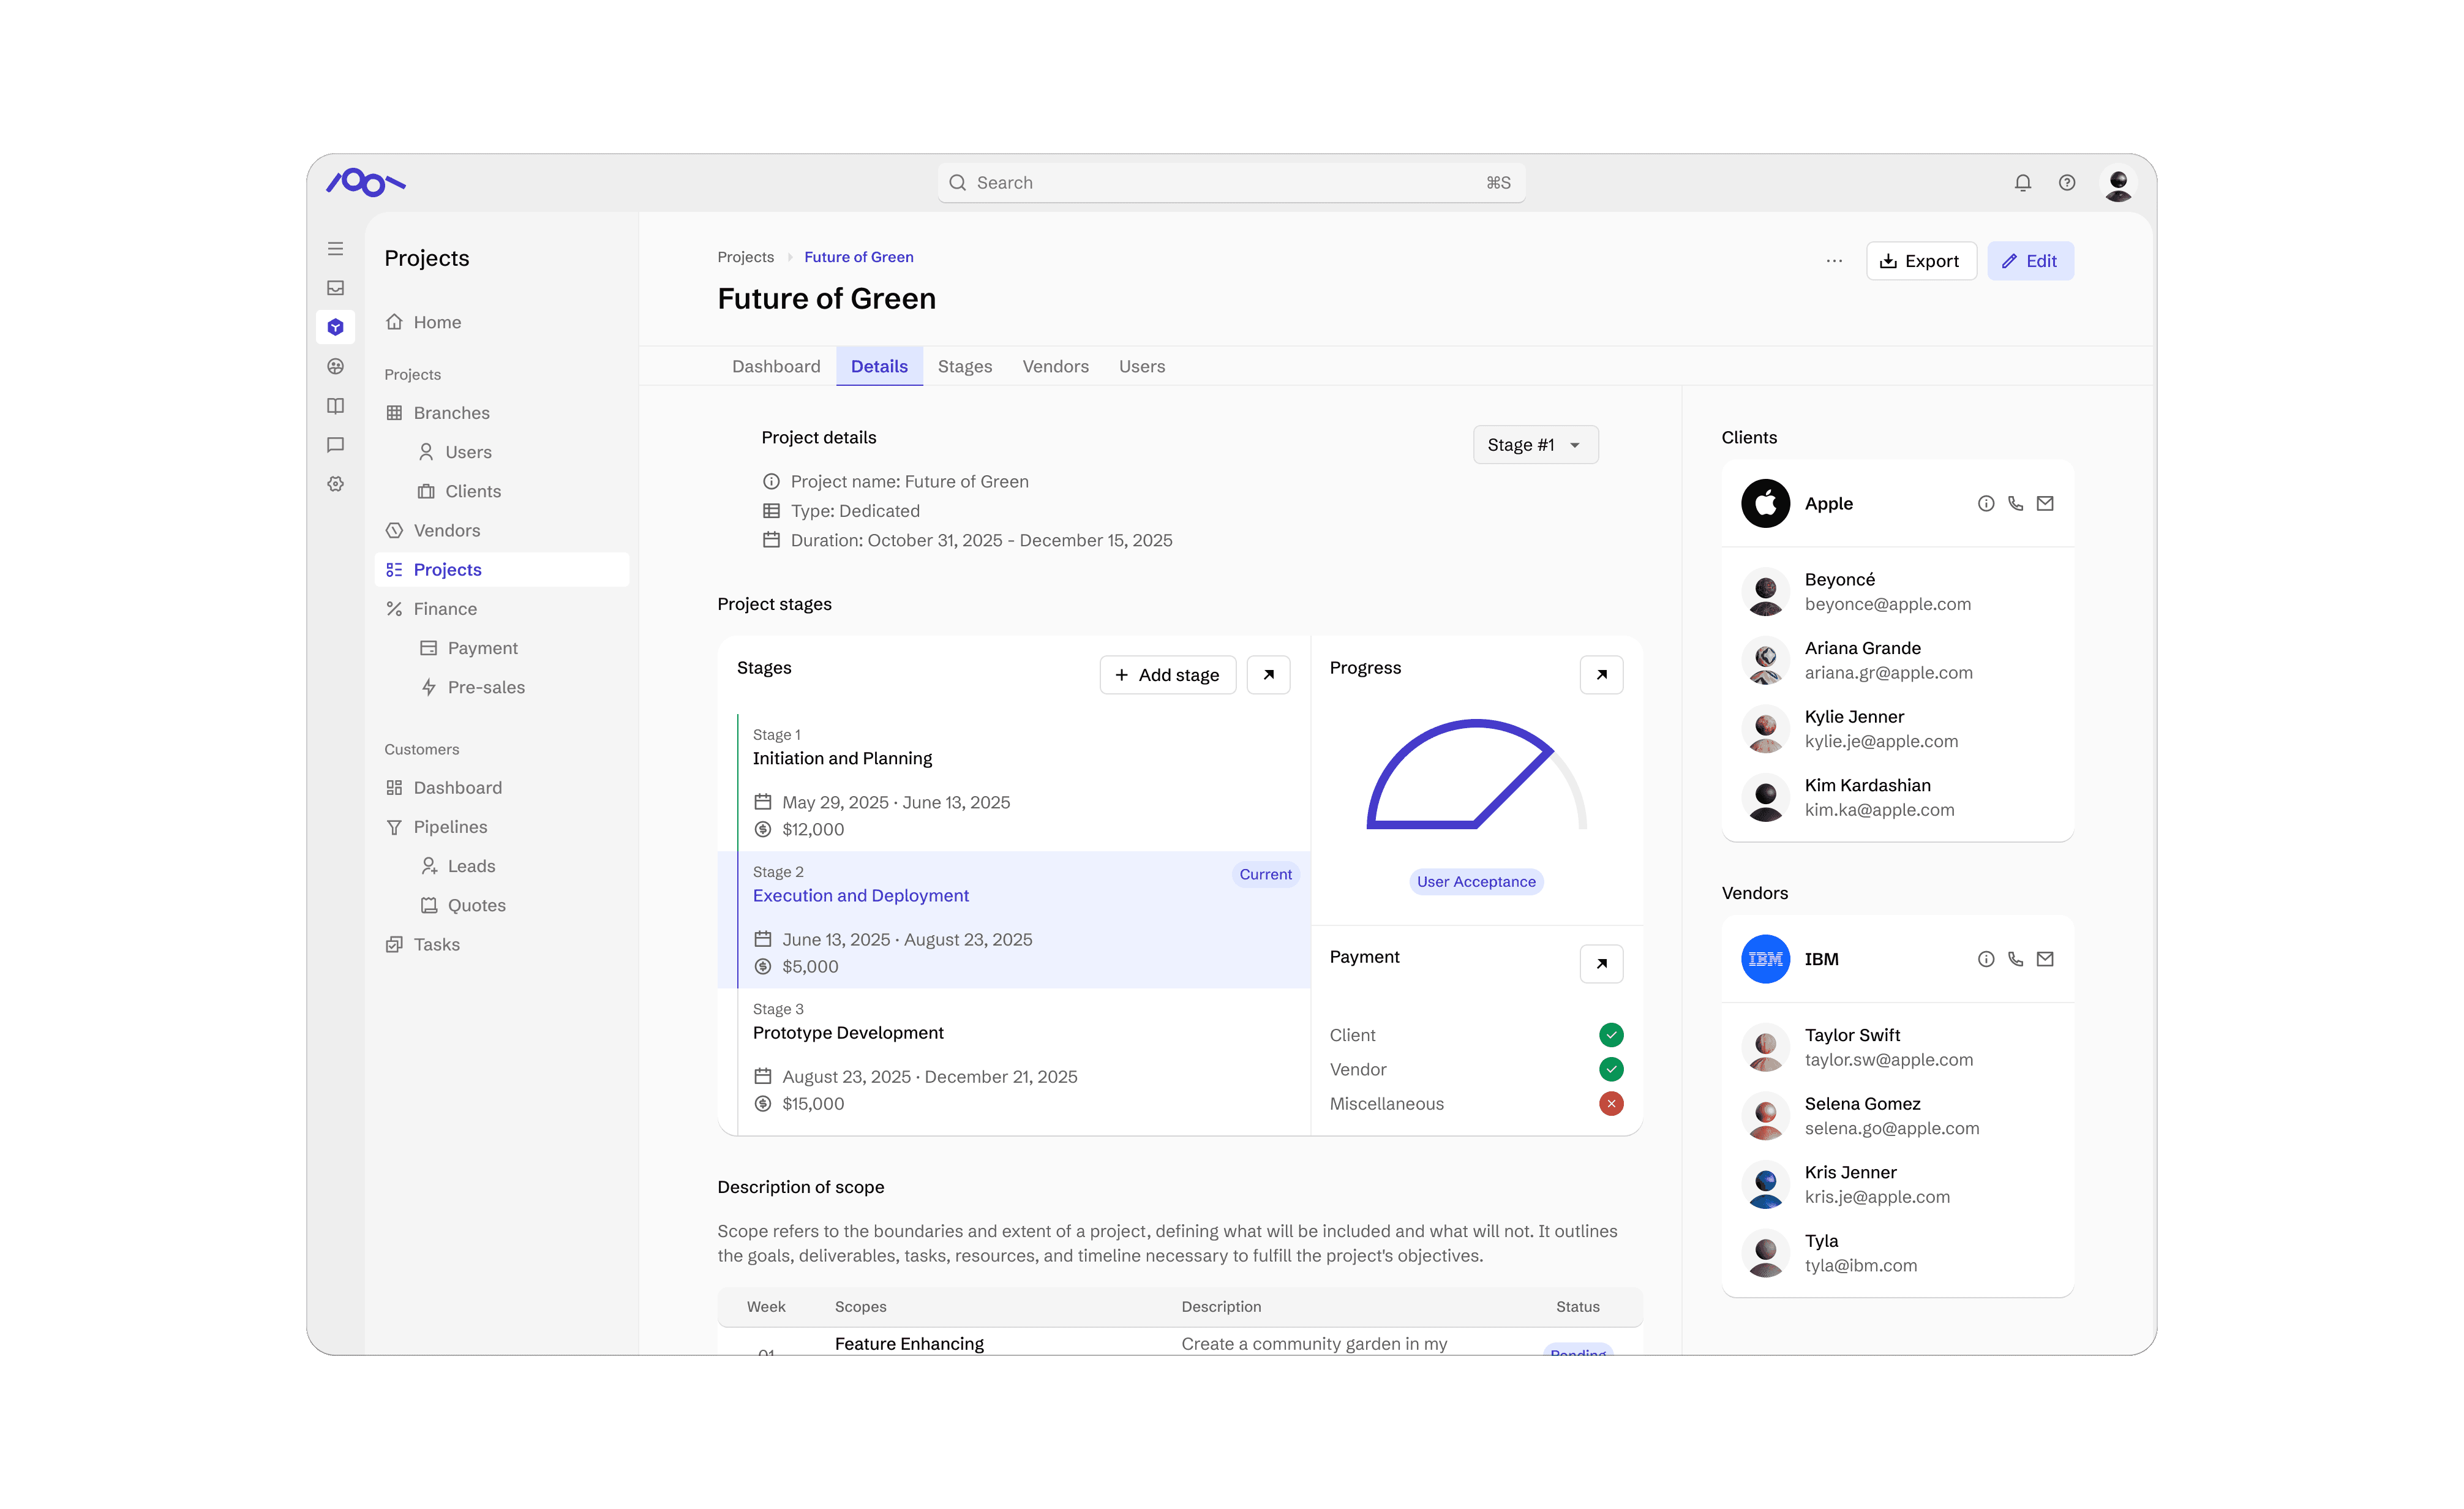The width and height of the screenshot is (2464, 1509).
Task: Open the inbox icon in left rail
Action: coord(336,288)
